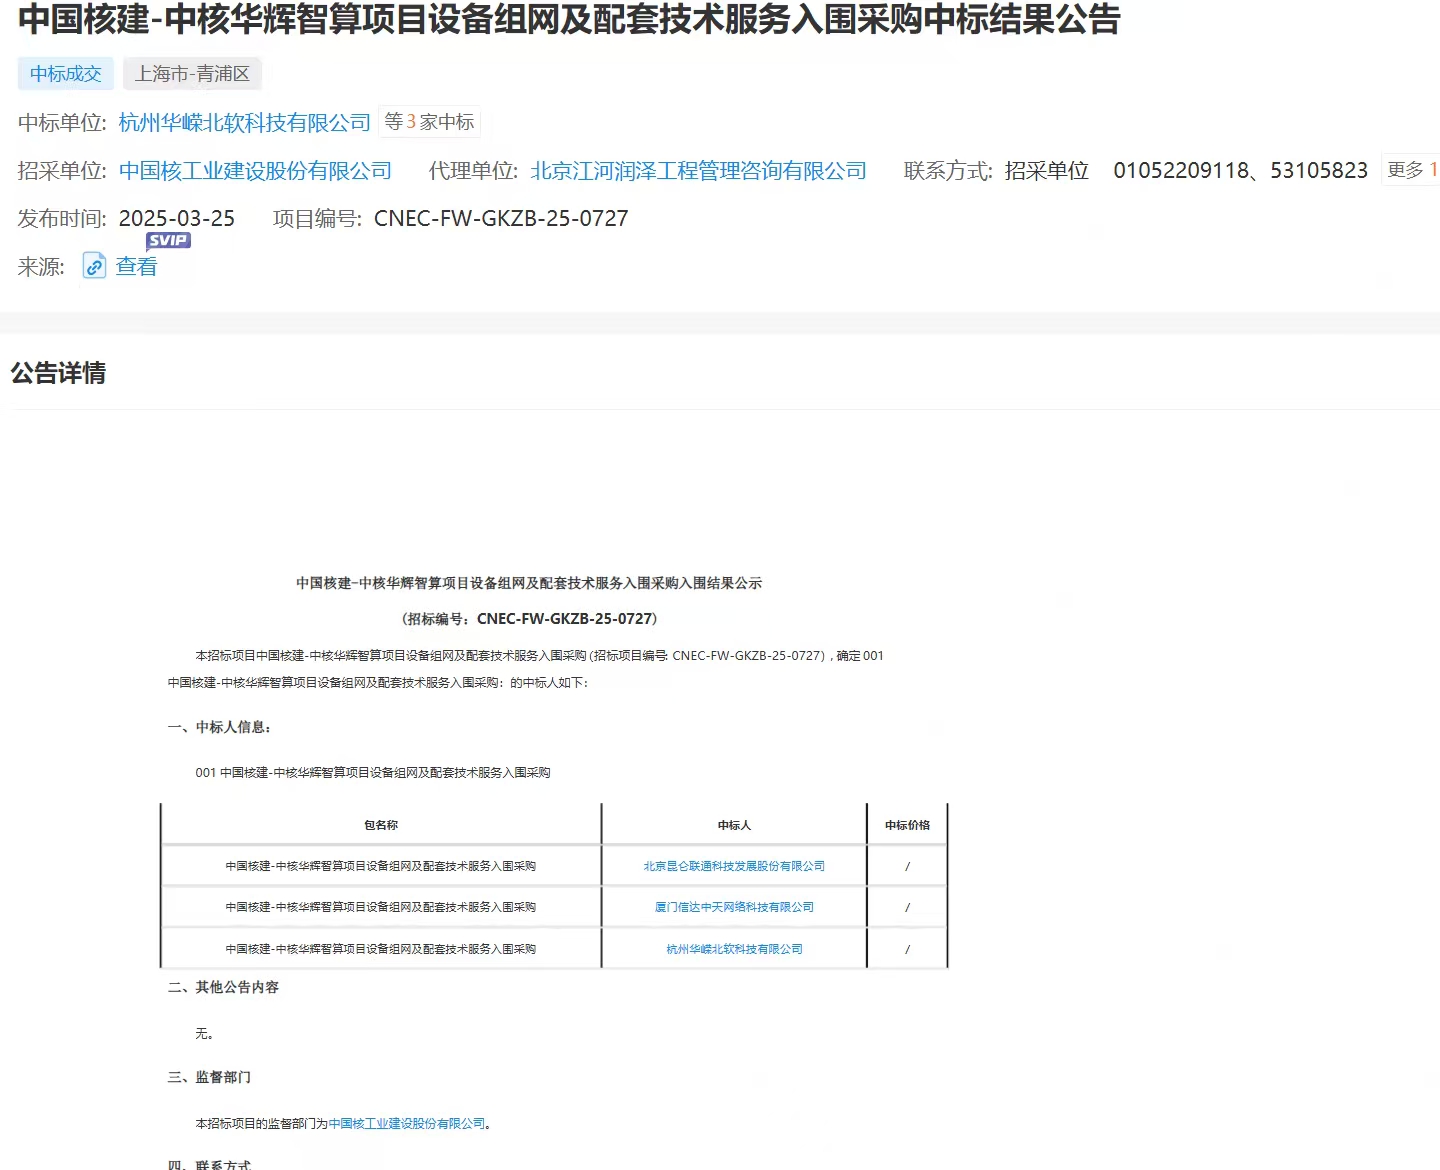Click the 公告详情 section heading

pyautogui.click(x=58, y=373)
